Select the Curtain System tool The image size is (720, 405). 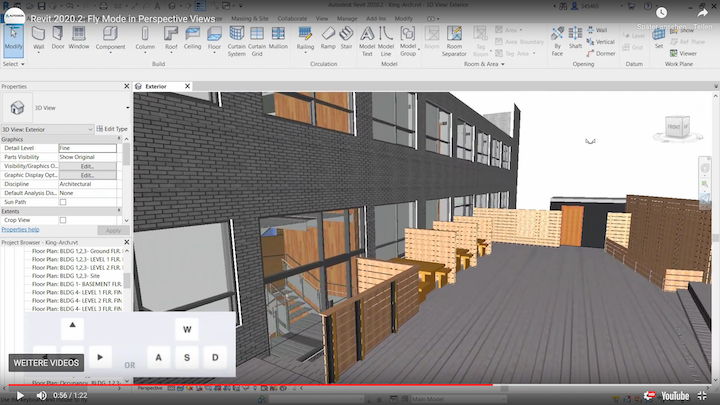click(236, 41)
